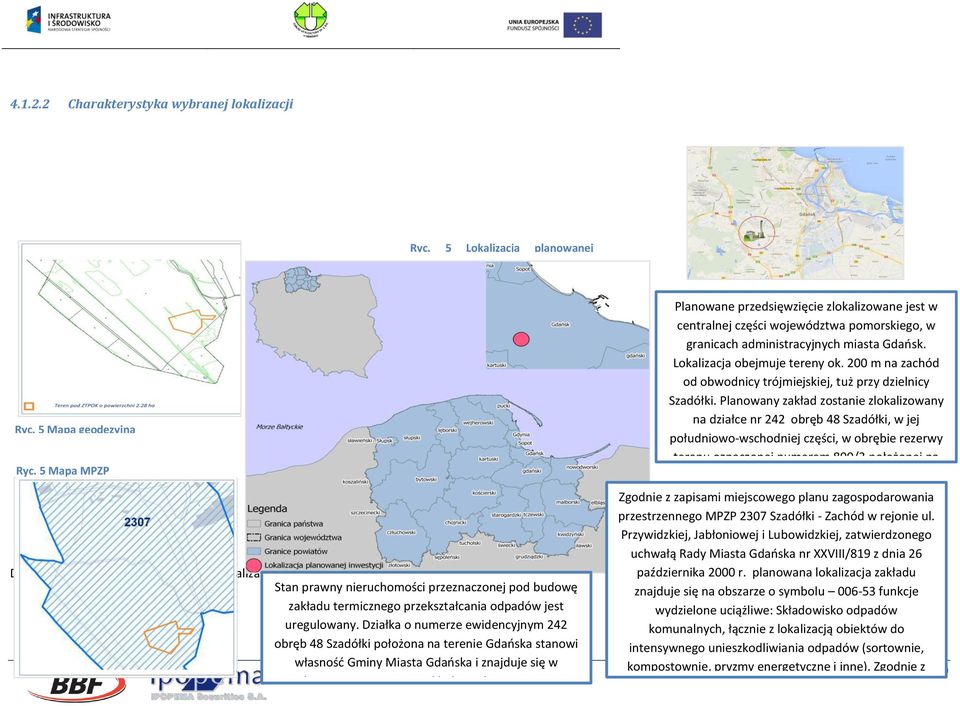This screenshot has width=960, height=706.
Task: Click the 'Sopot' label on the Gdańsk inset map
Action: coord(523,269)
